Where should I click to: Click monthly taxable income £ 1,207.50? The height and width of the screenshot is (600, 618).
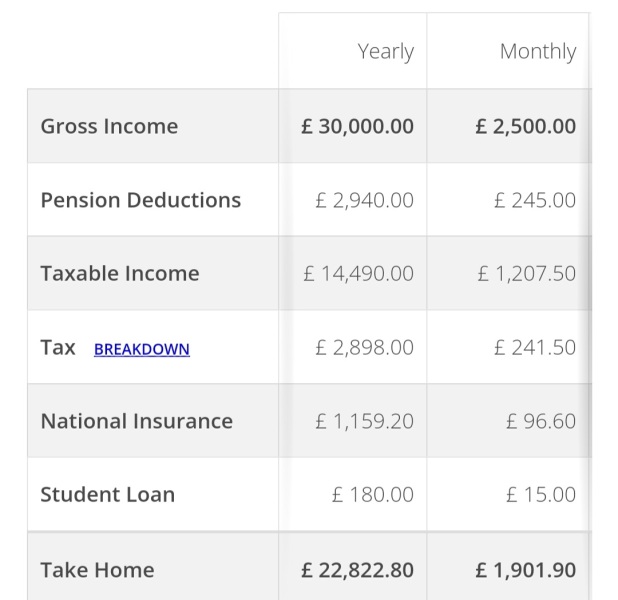tap(527, 274)
